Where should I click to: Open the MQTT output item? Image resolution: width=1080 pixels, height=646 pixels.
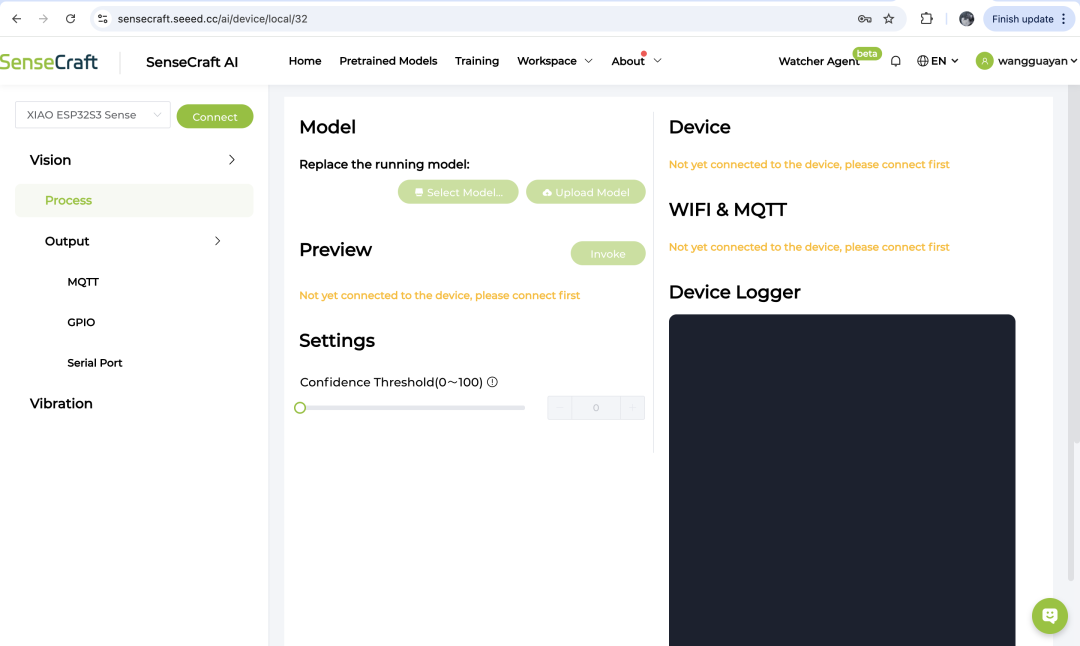click(83, 282)
